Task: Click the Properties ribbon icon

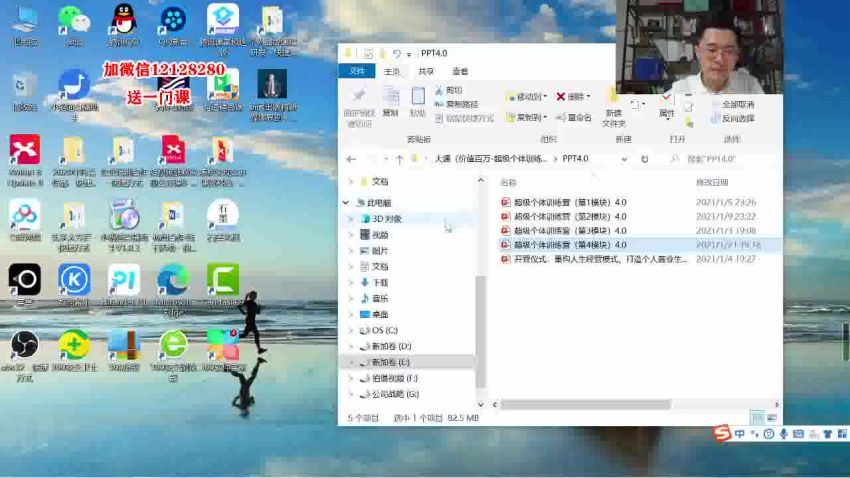Action: coord(666,105)
